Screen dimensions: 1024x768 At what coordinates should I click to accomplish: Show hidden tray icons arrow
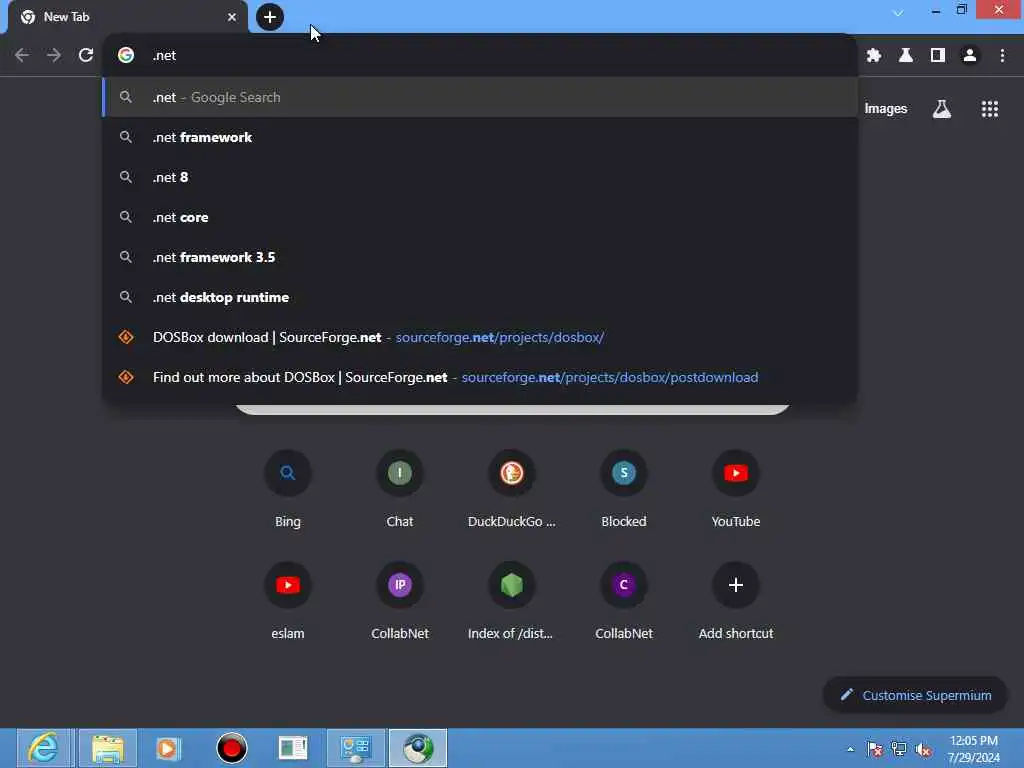pos(850,749)
